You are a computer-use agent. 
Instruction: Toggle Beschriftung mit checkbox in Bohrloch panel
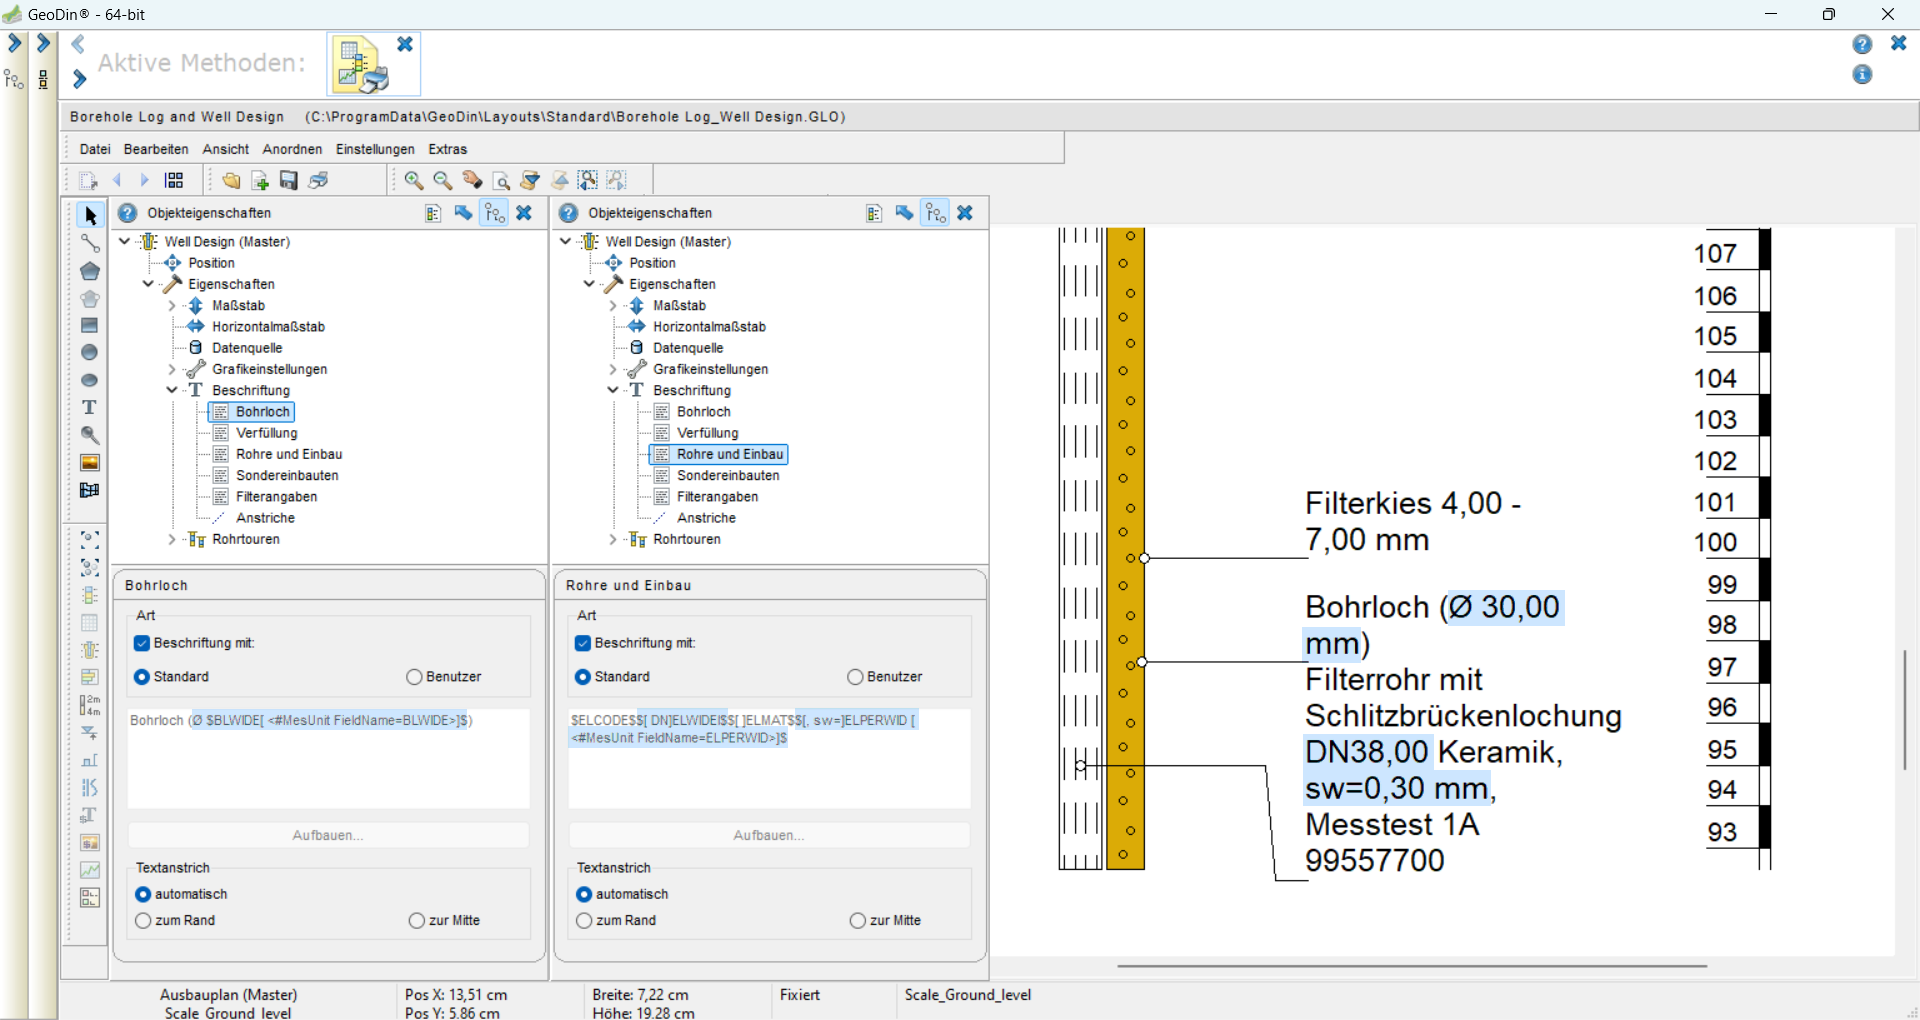tap(142, 643)
